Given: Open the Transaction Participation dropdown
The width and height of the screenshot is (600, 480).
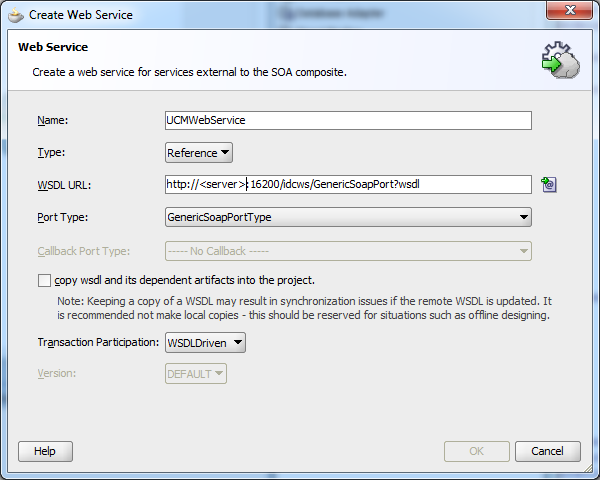Looking at the screenshot, I should click(205, 343).
